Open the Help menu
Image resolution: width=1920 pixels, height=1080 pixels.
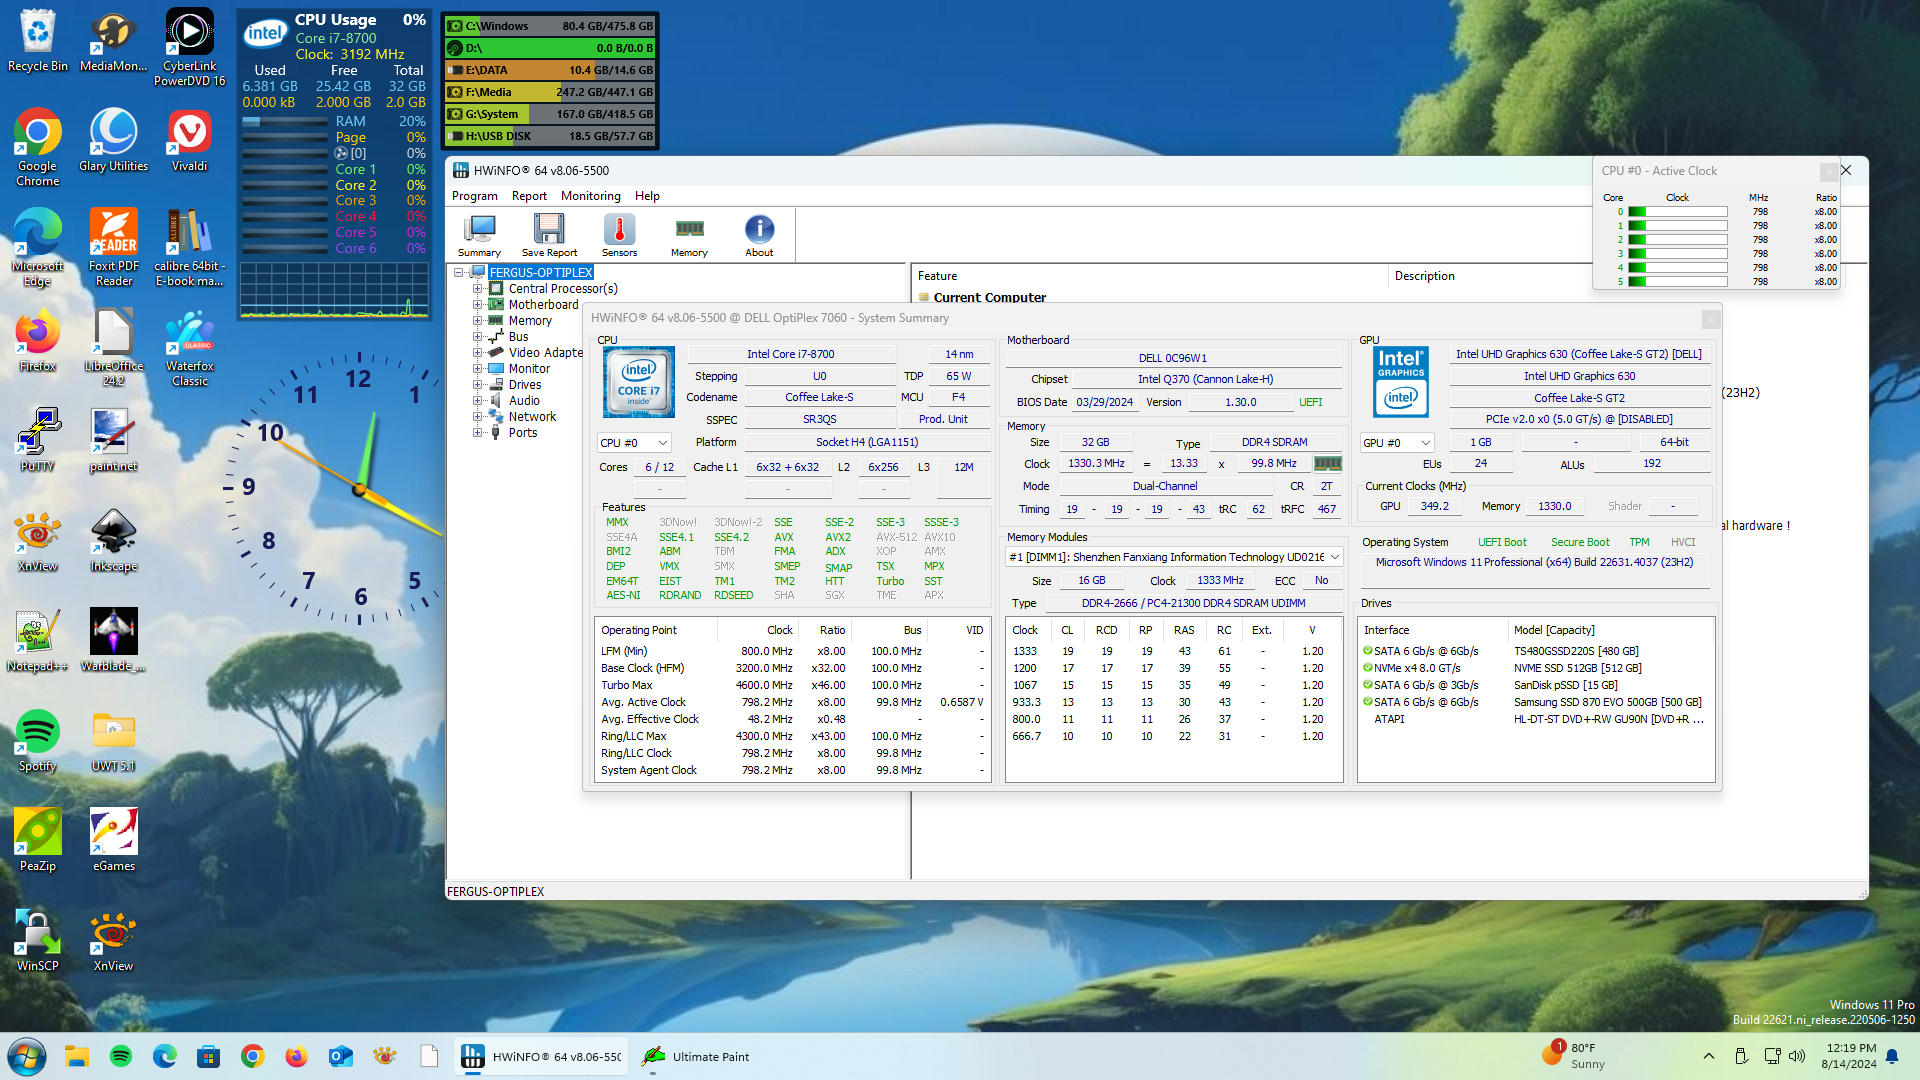pyautogui.click(x=647, y=196)
